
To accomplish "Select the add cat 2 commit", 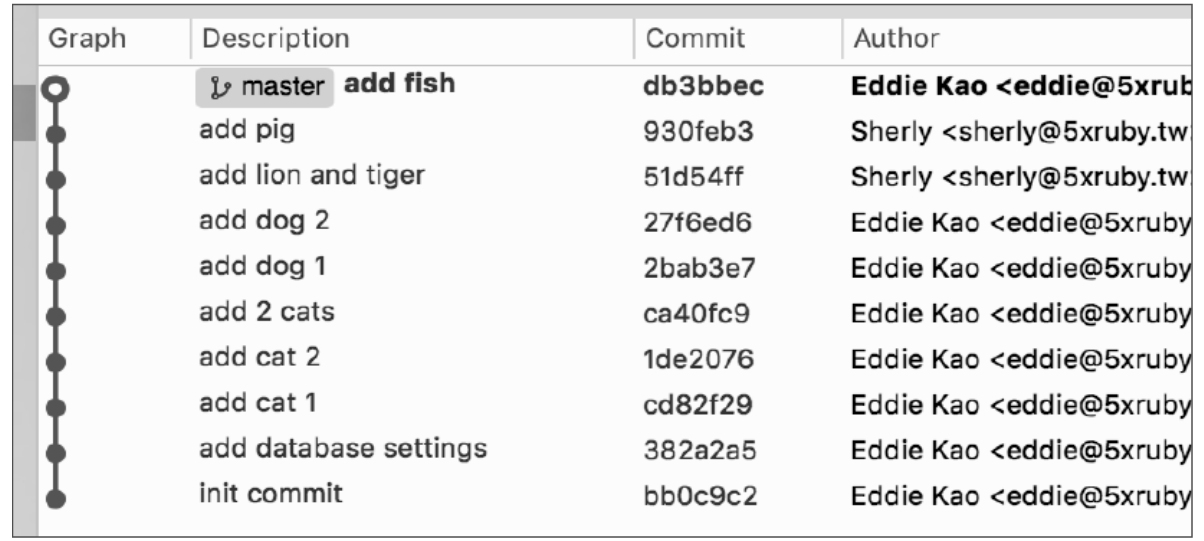I will click(259, 357).
